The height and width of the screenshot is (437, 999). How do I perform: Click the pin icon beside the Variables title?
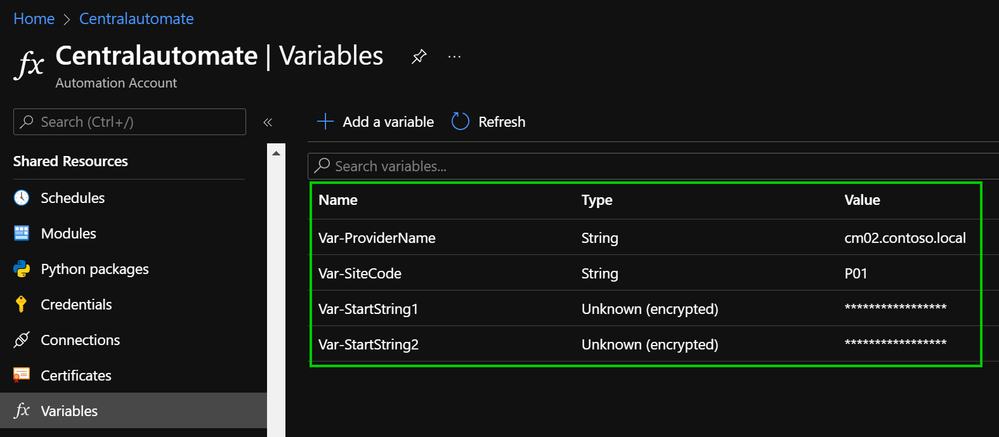419,58
